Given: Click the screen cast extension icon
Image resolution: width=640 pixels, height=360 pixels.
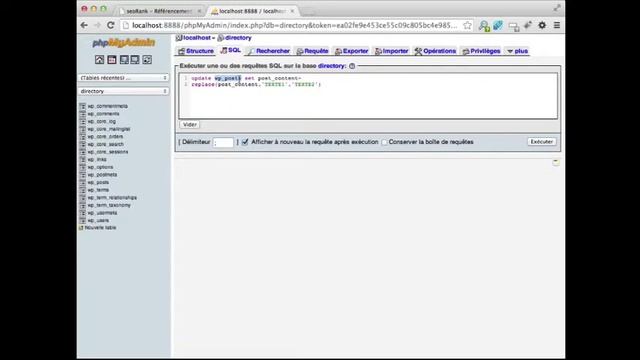Looking at the screenshot, I should [513, 27].
